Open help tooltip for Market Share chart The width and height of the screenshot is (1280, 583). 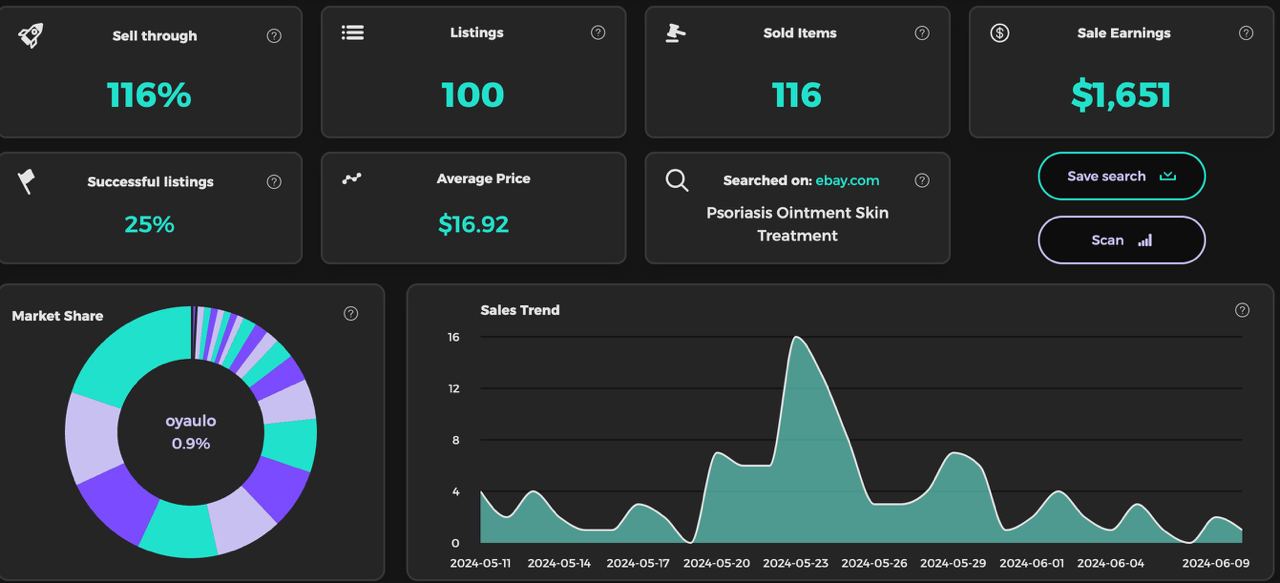351,314
